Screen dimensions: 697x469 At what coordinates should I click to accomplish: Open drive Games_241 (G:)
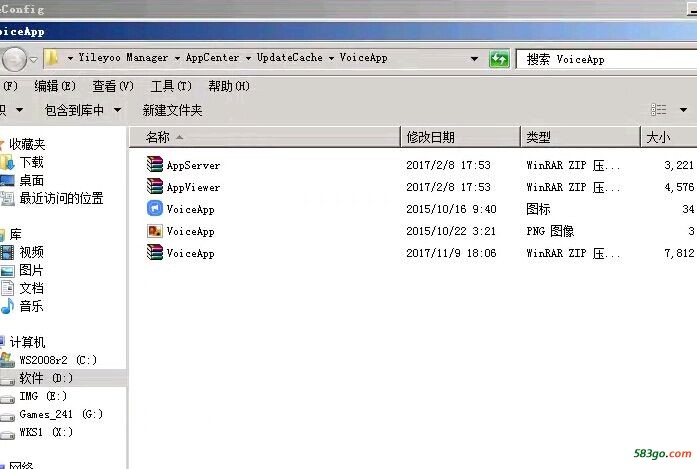[x=61, y=414]
